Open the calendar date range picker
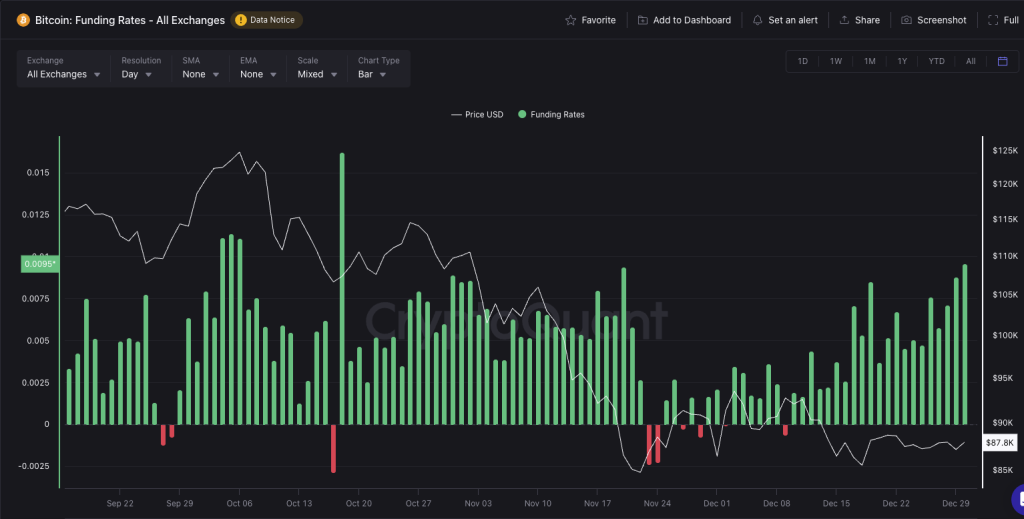 [1002, 61]
